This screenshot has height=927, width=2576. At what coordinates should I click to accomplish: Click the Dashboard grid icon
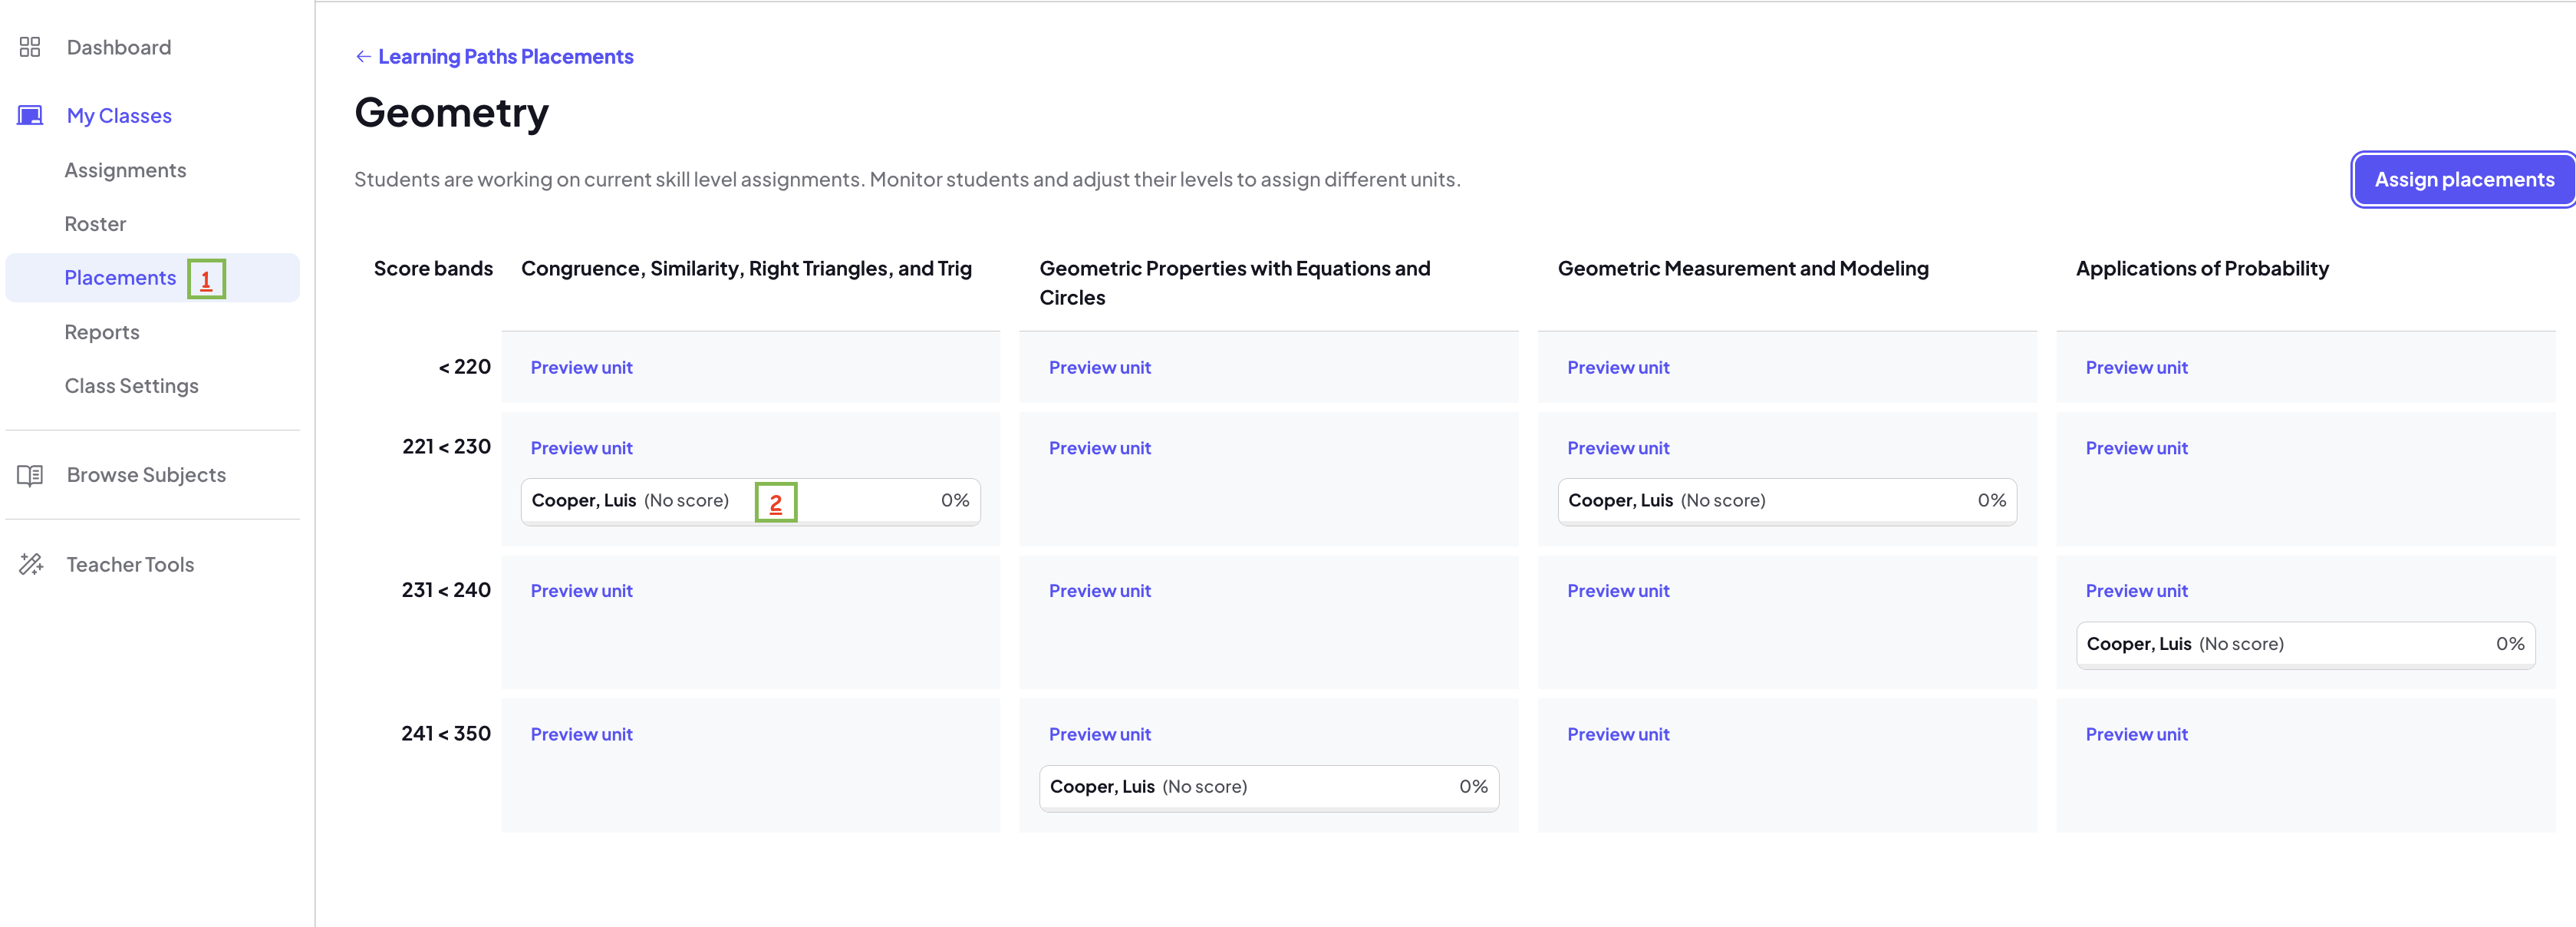pyautogui.click(x=30, y=47)
